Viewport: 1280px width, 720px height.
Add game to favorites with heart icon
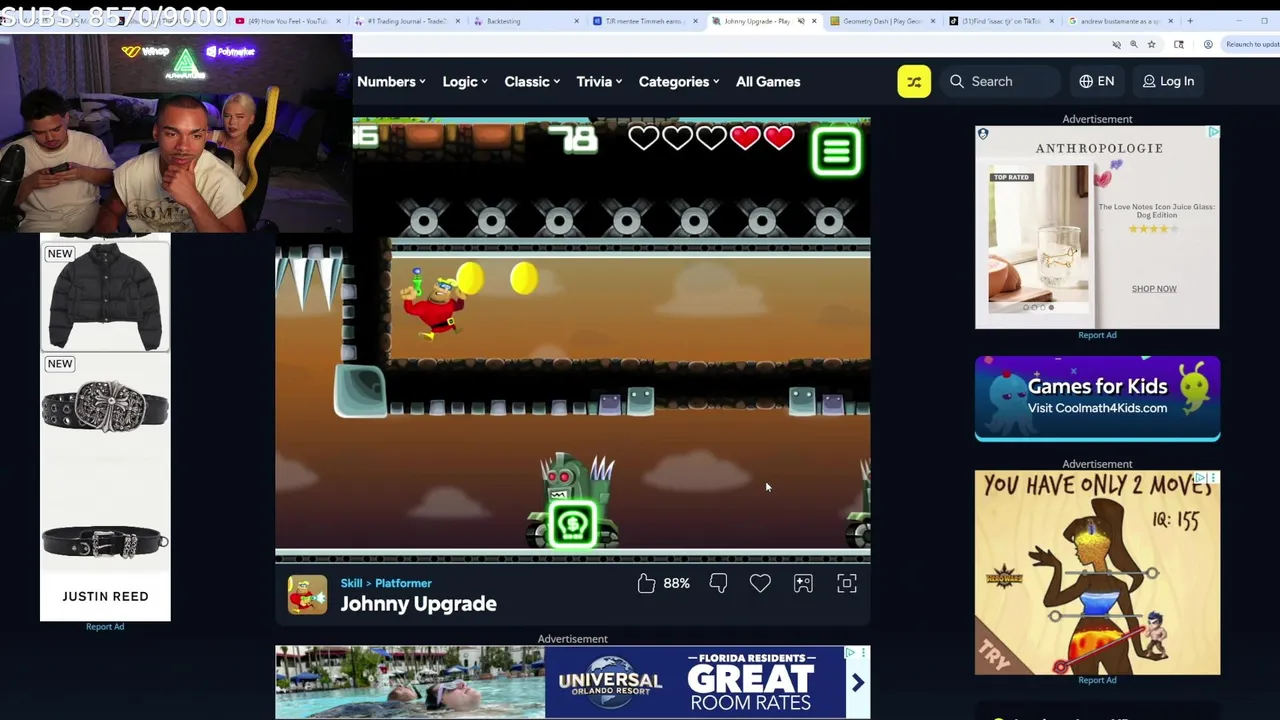click(760, 583)
